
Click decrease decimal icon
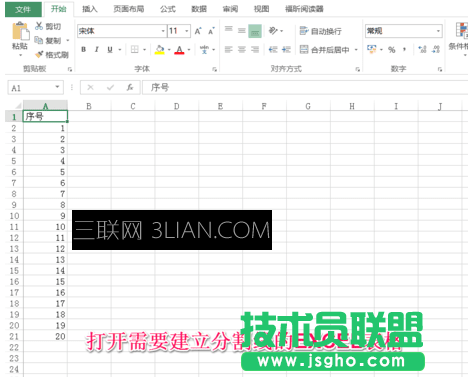point(436,50)
